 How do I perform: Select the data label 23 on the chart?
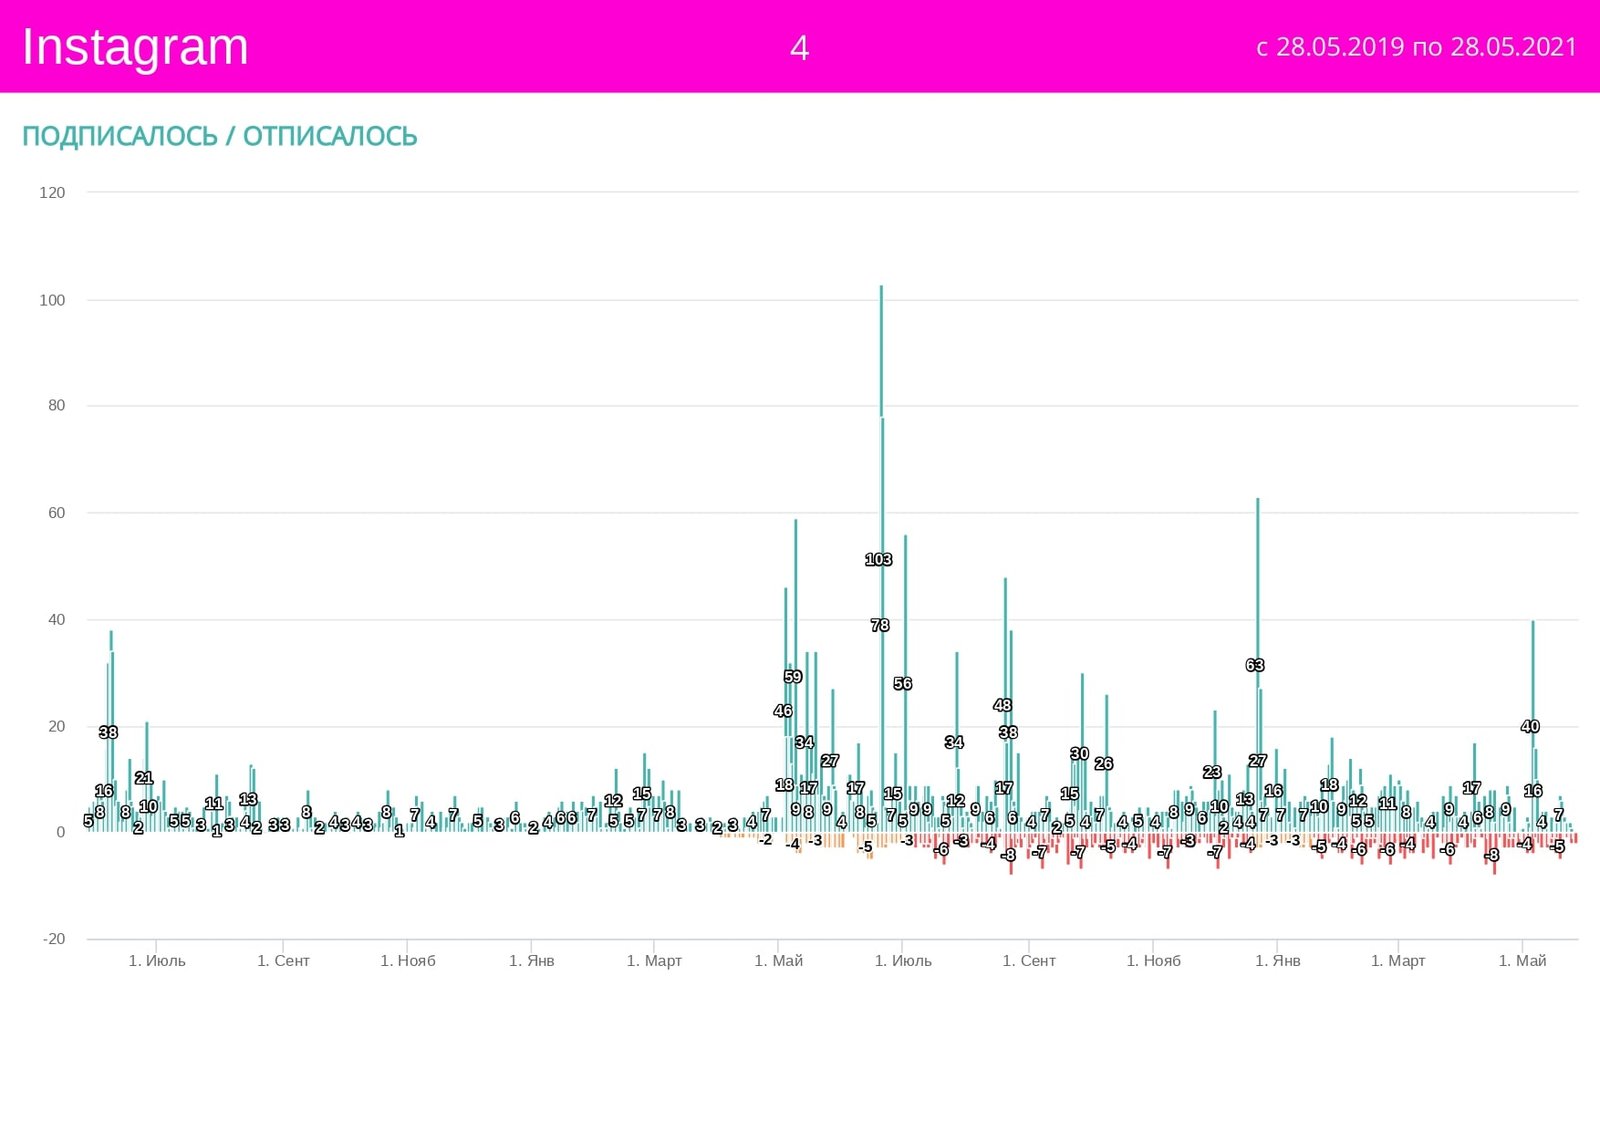pyautogui.click(x=1211, y=773)
